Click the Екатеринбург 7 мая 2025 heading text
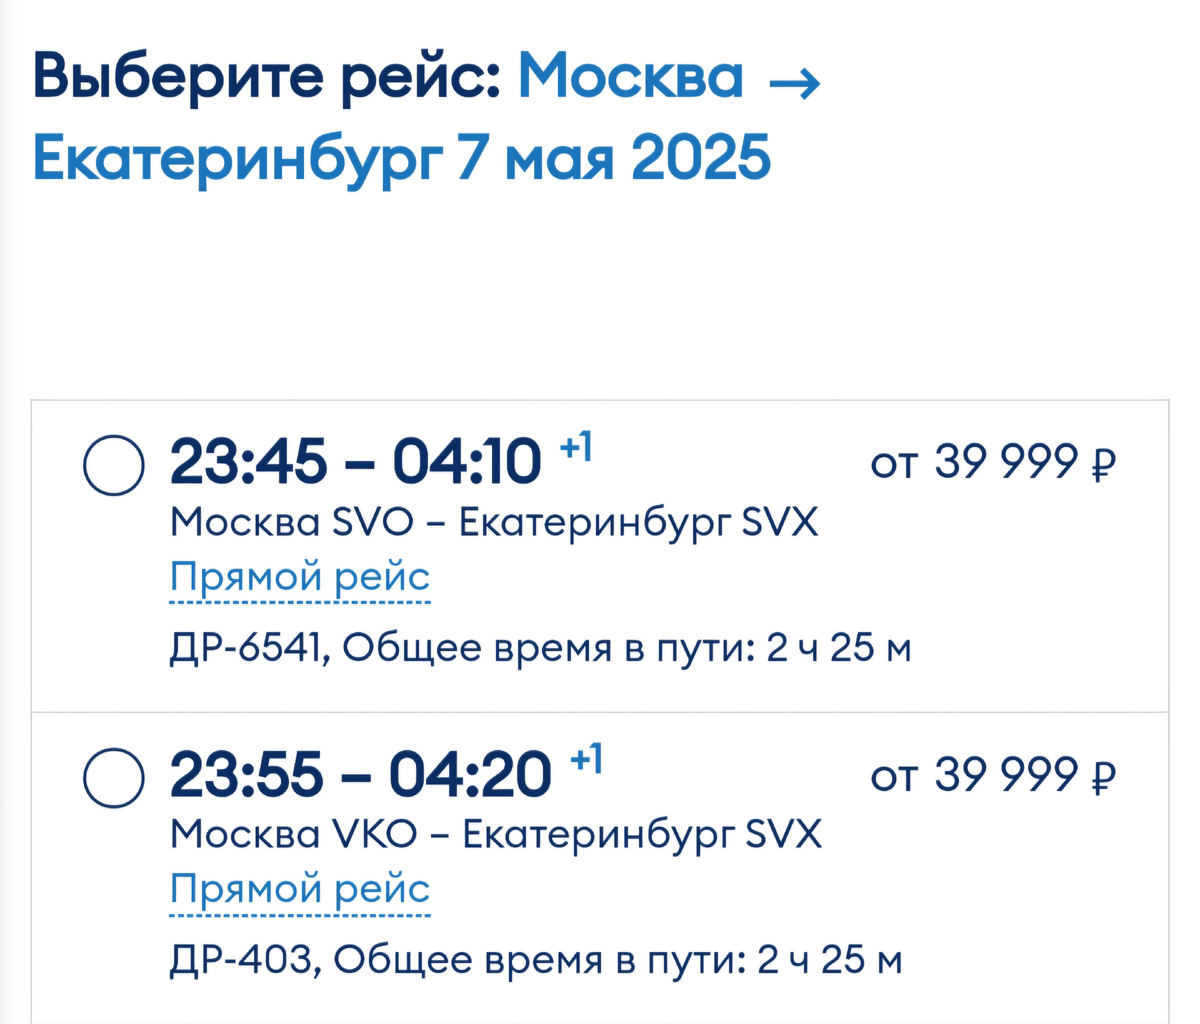 (400, 156)
